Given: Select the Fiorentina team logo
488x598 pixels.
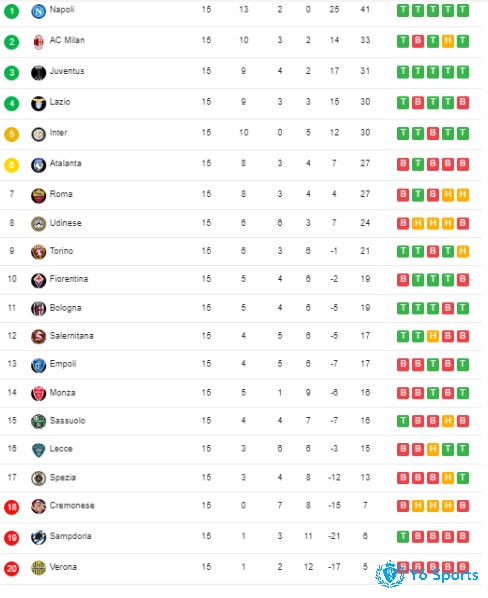Looking at the screenshot, I should (x=38, y=281).
